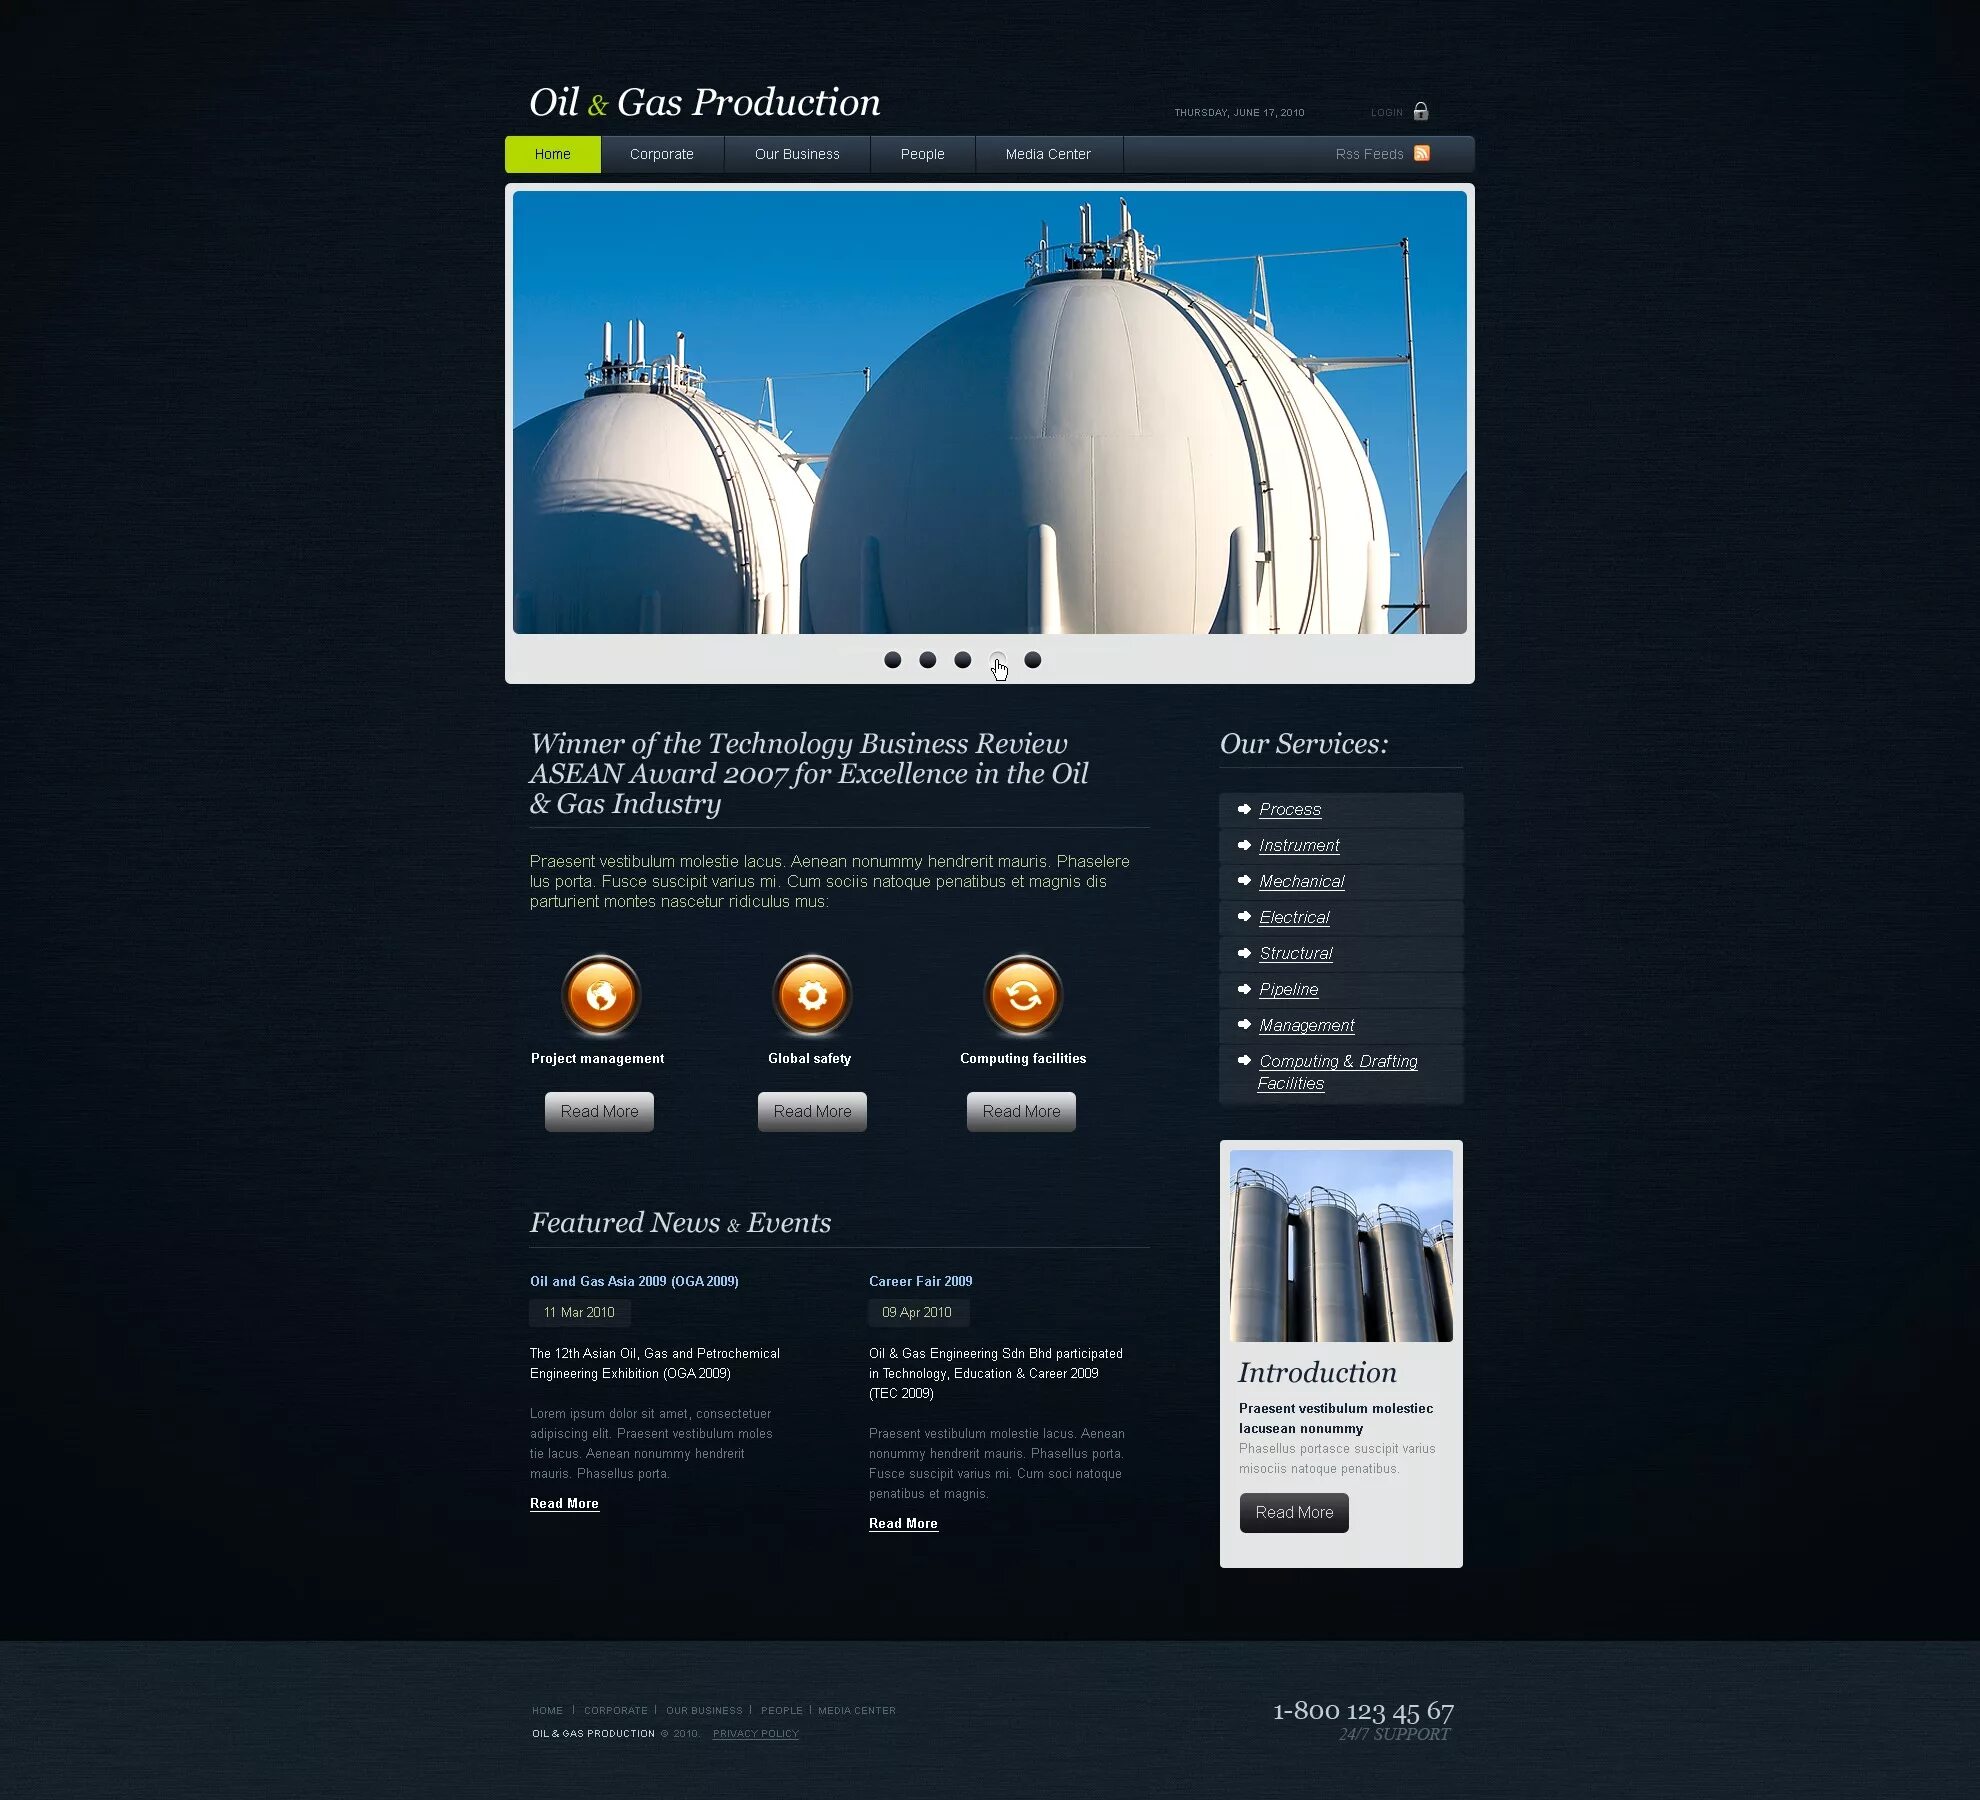This screenshot has height=1800, width=1980.
Task: Select the first slideshow dot
Action: pos(893,660)
